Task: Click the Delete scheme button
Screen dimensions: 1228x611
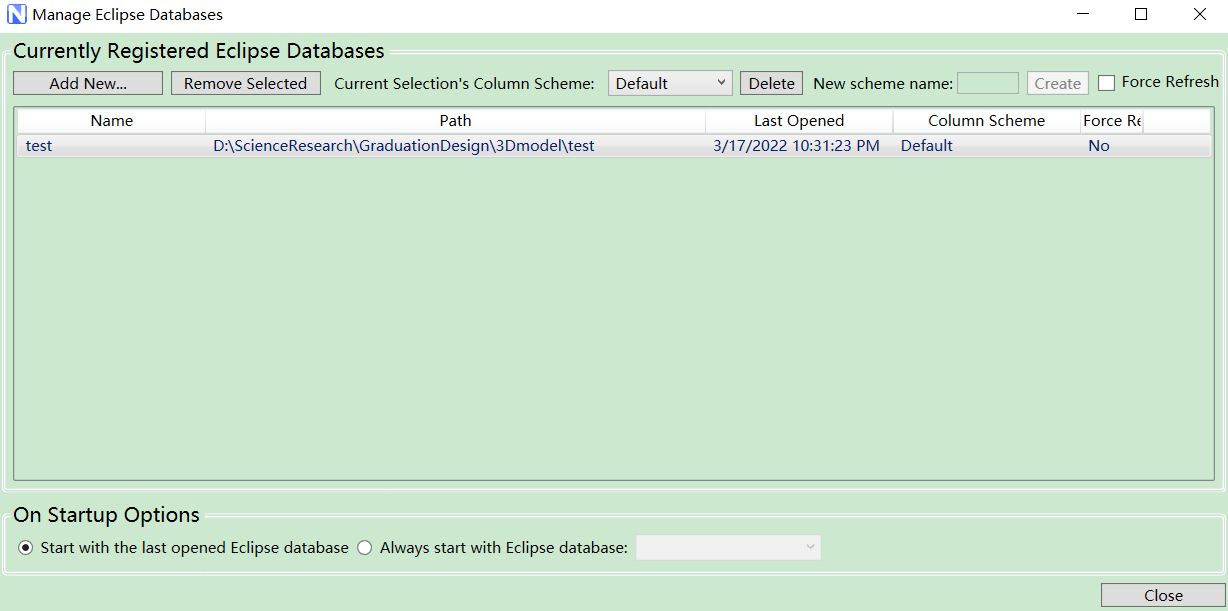Action: tap(772, 83)
